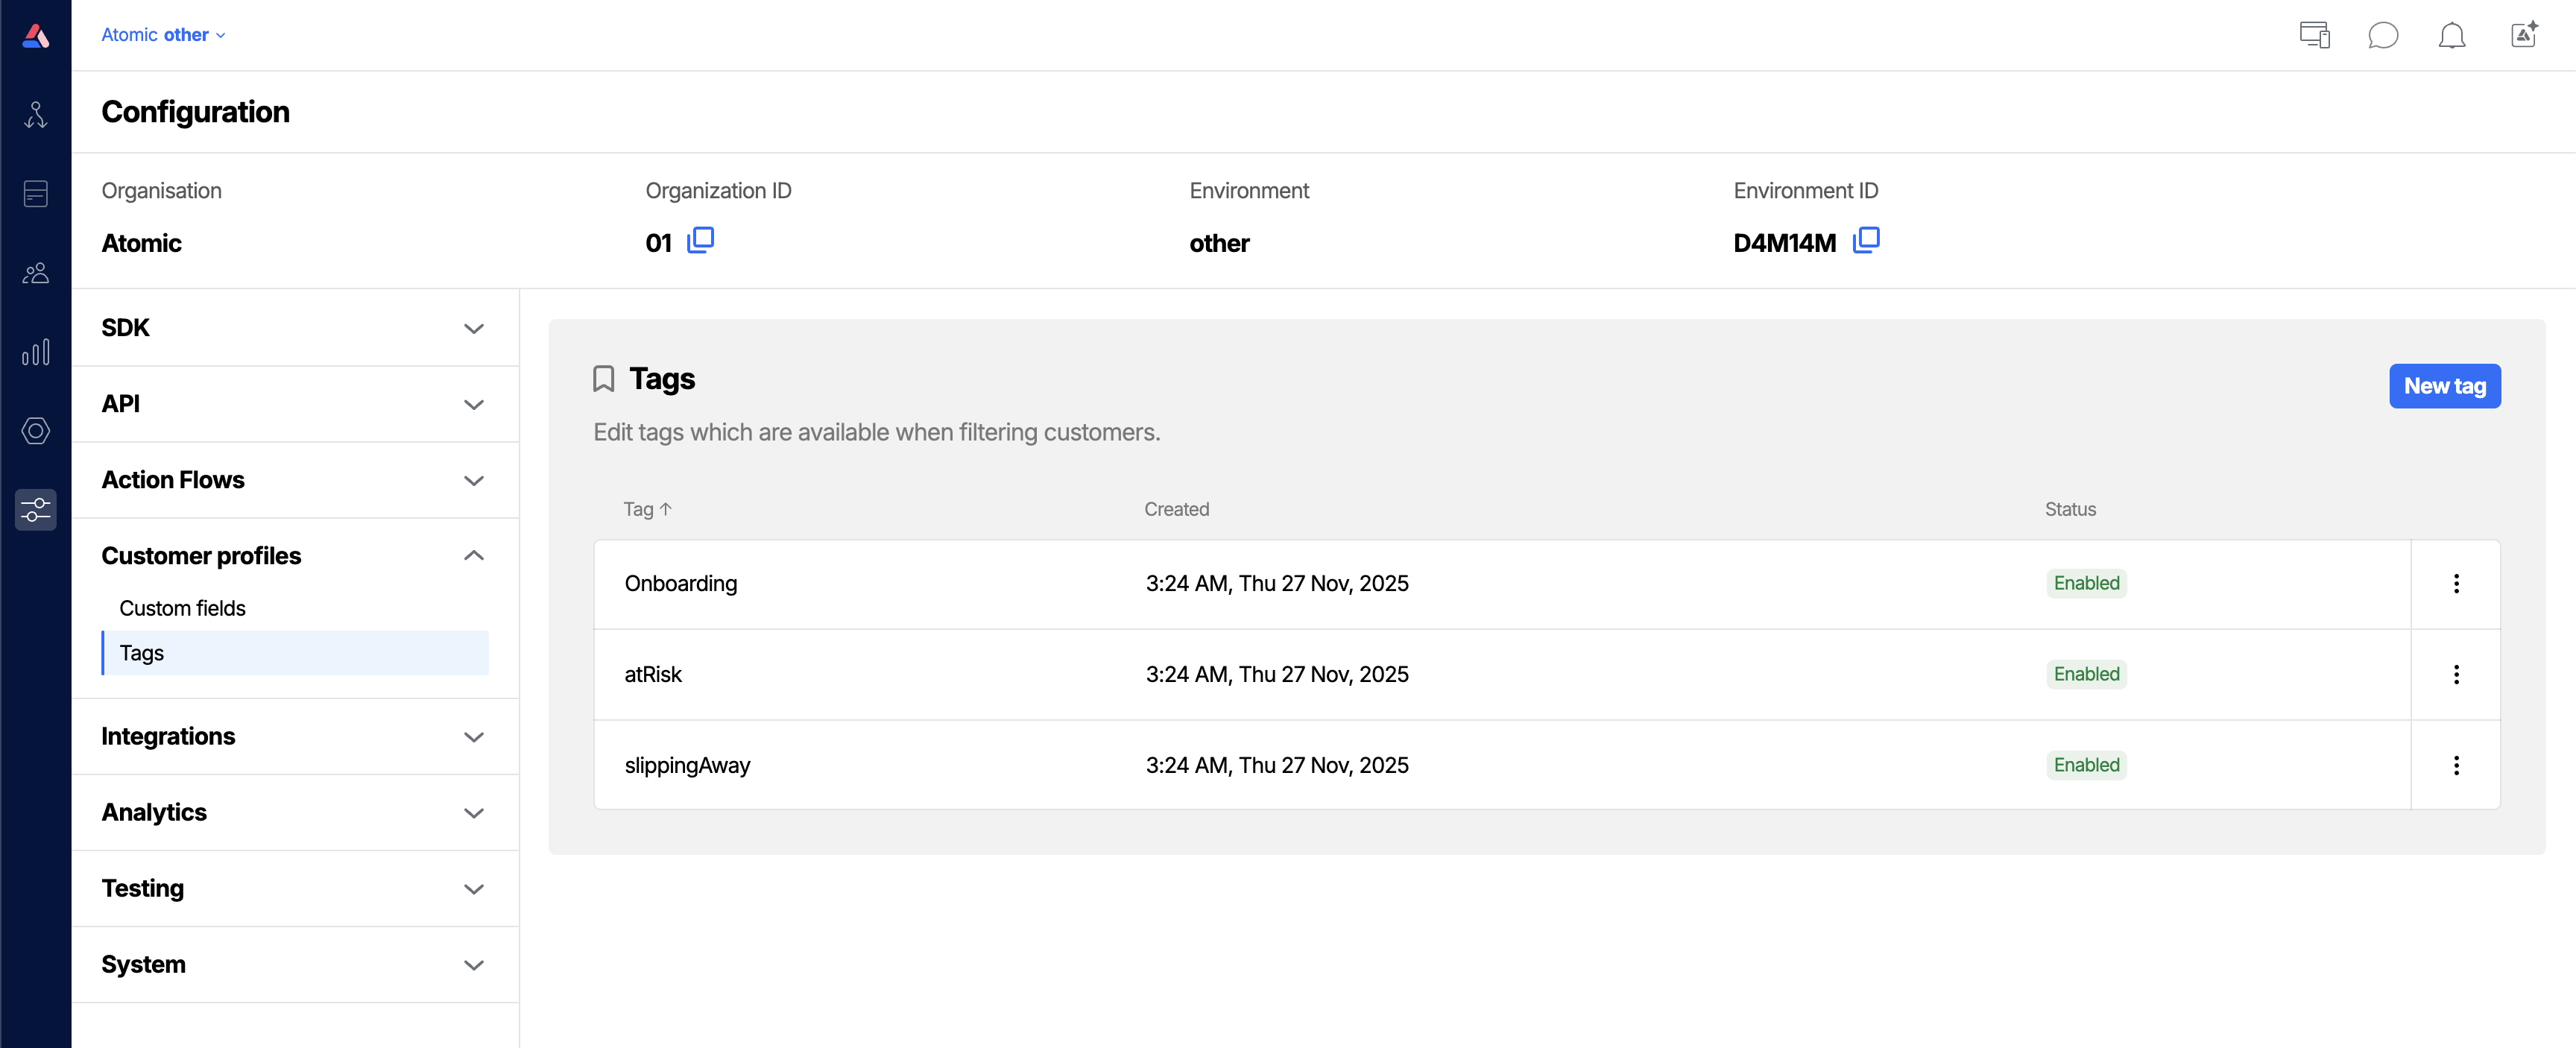Open the Atomic logo home icon
2576x1048 pixels.
point(36,34)
